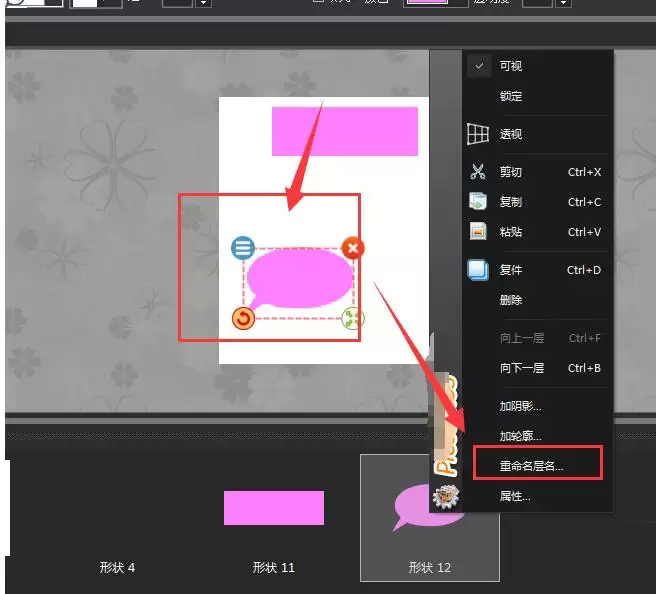The height and width of the screenshot is (594, 656).
Task: Click the Copy icon in the context menu
Action: tap(478, 202)
